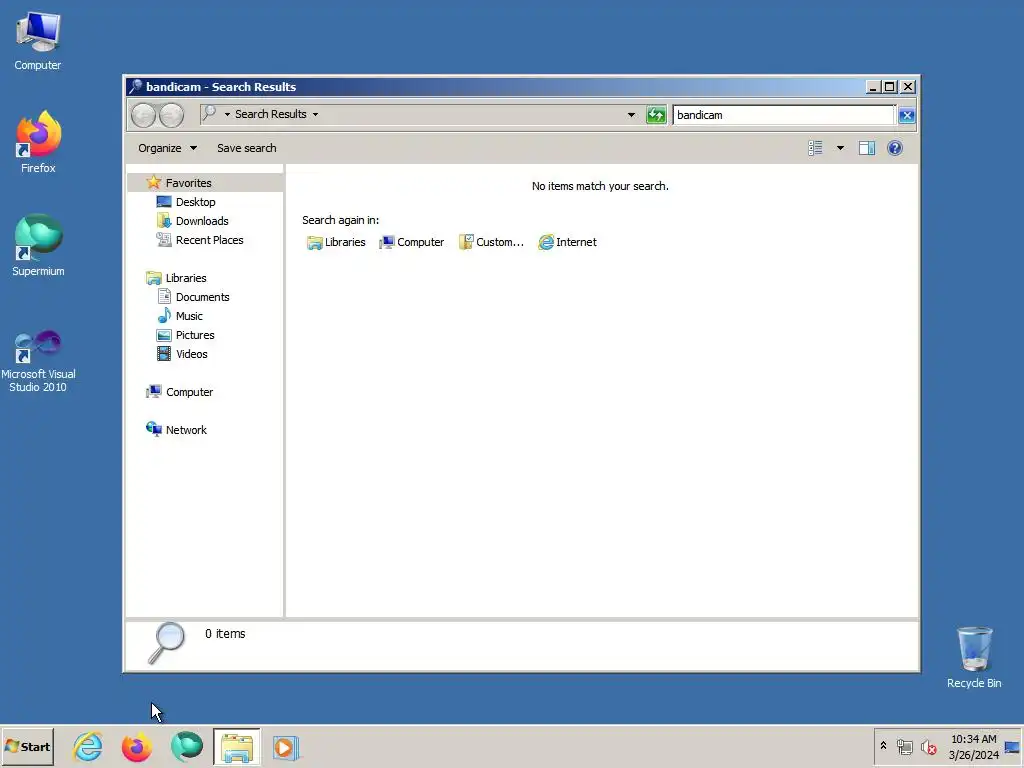Viewport: 1024px width, 768px height.
Task: Click the Show desktop tray button
Action: (x=1013, y=747)
